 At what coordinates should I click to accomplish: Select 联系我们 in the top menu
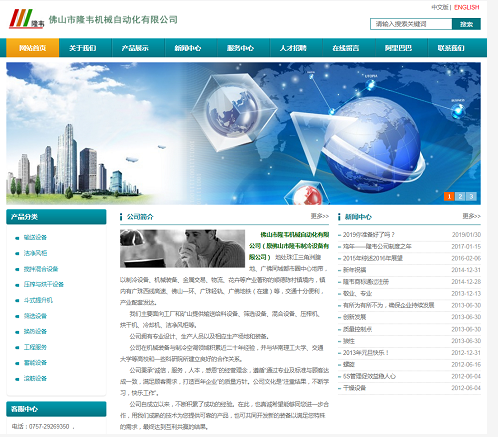pyautogui.click(x=451, y=48)
